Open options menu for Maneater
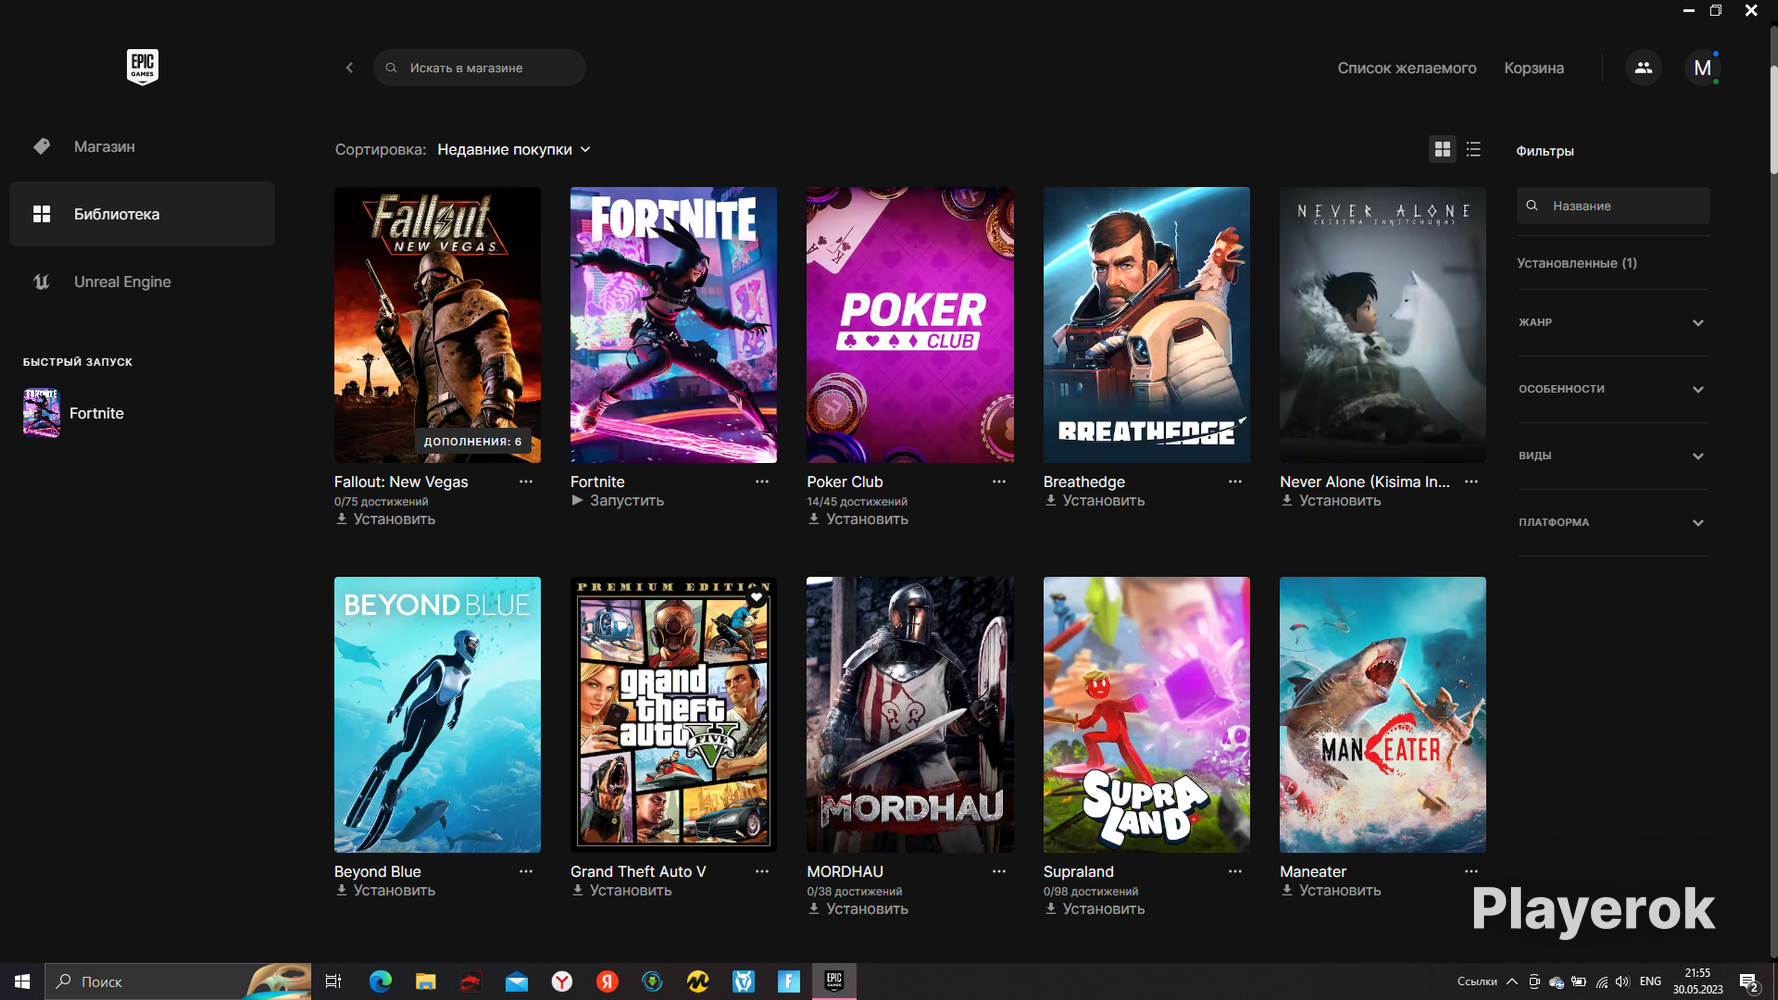The width and height of the screenshot is (1778, 1000). point(1471,872)
